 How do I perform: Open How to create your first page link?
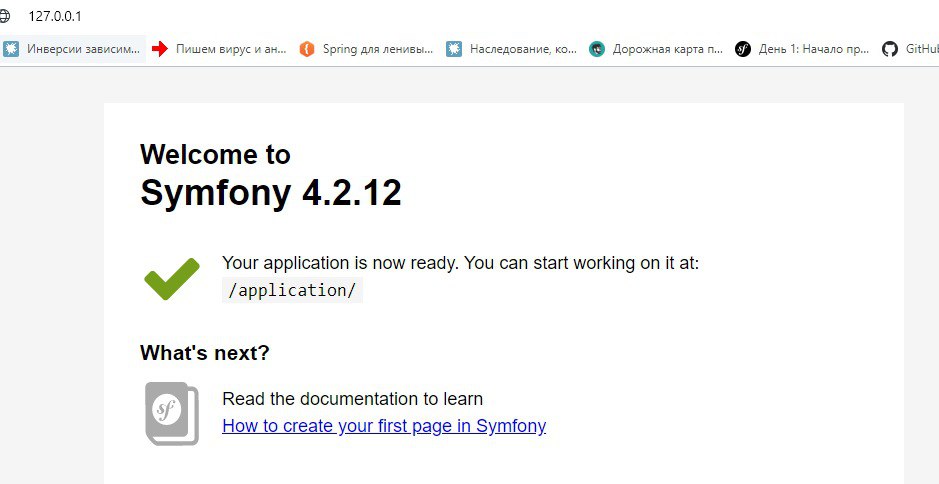click(x=384, y=426)
